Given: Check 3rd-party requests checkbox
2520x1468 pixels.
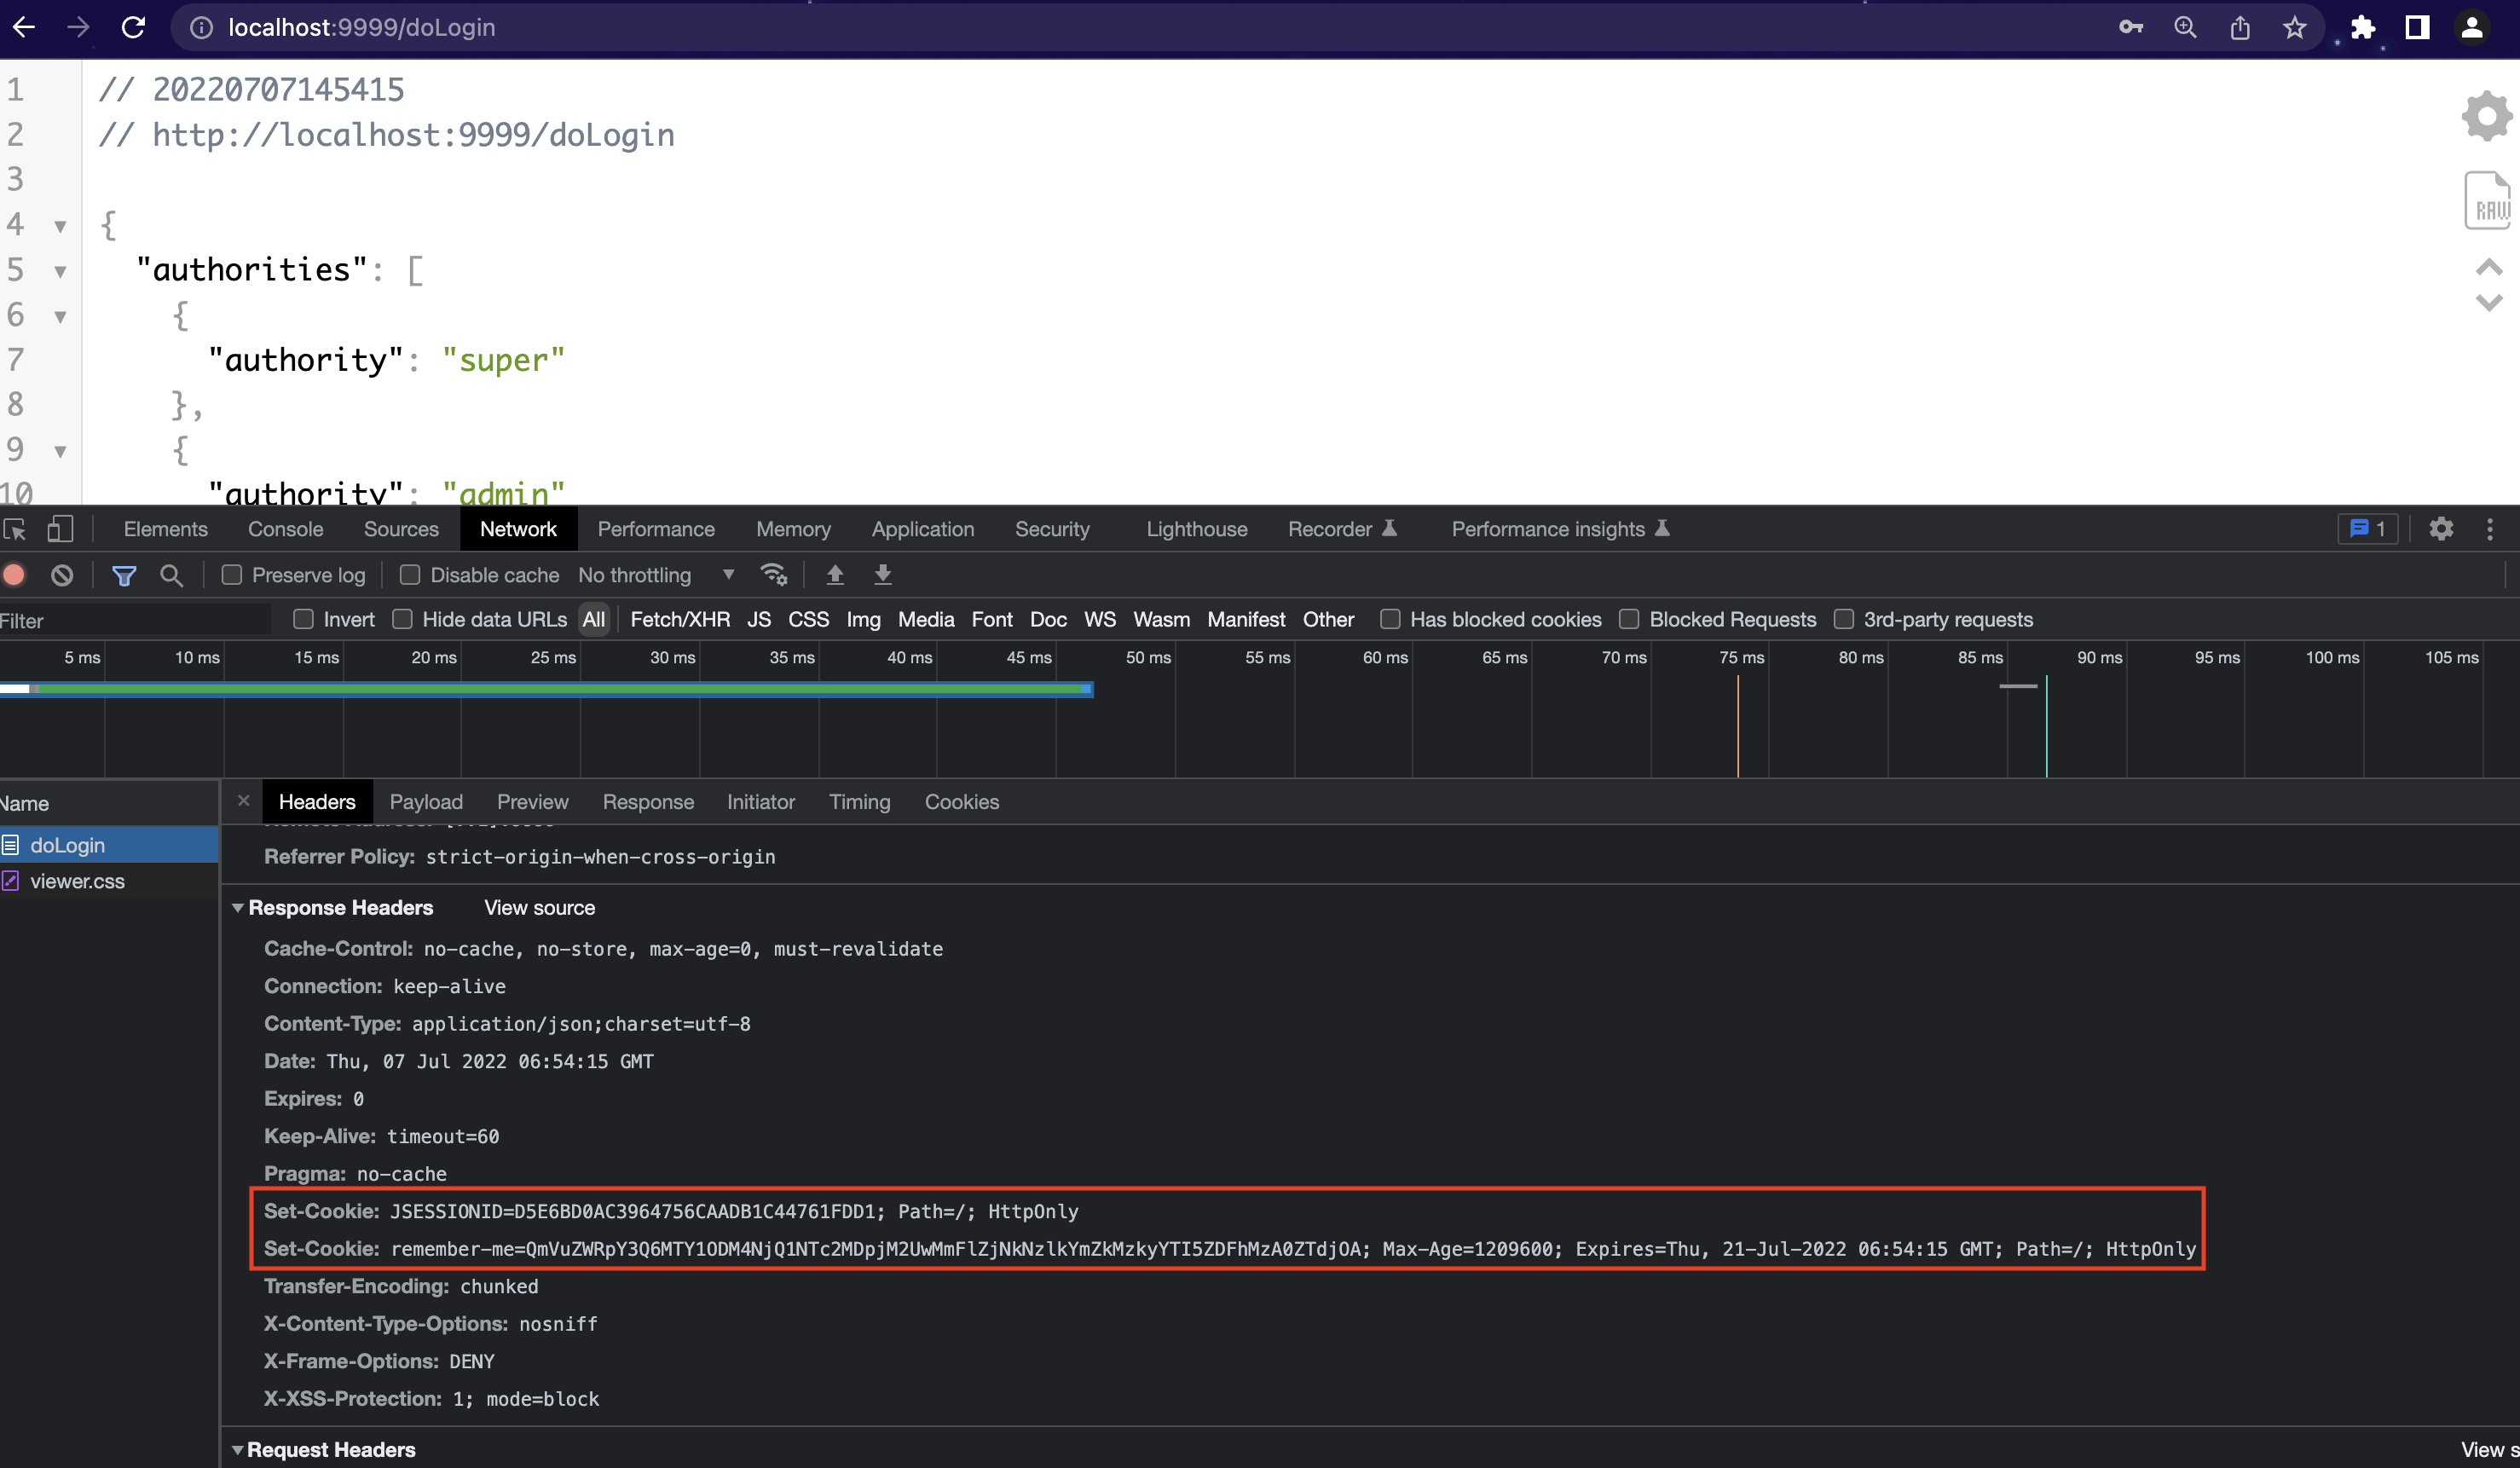Looking at the screenshot, I should point(1844,619).
